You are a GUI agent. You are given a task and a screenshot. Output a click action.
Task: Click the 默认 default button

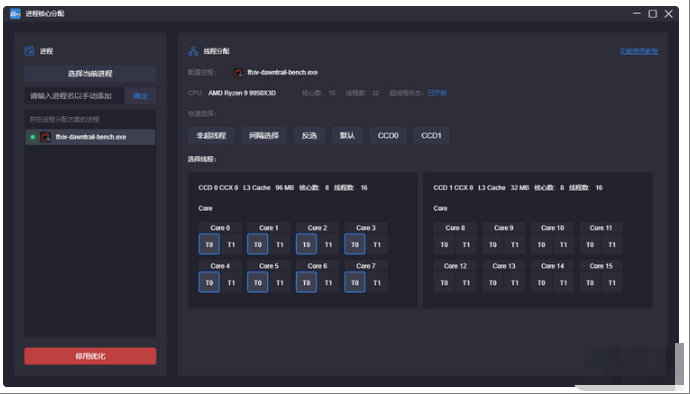[x=347, y=136]
